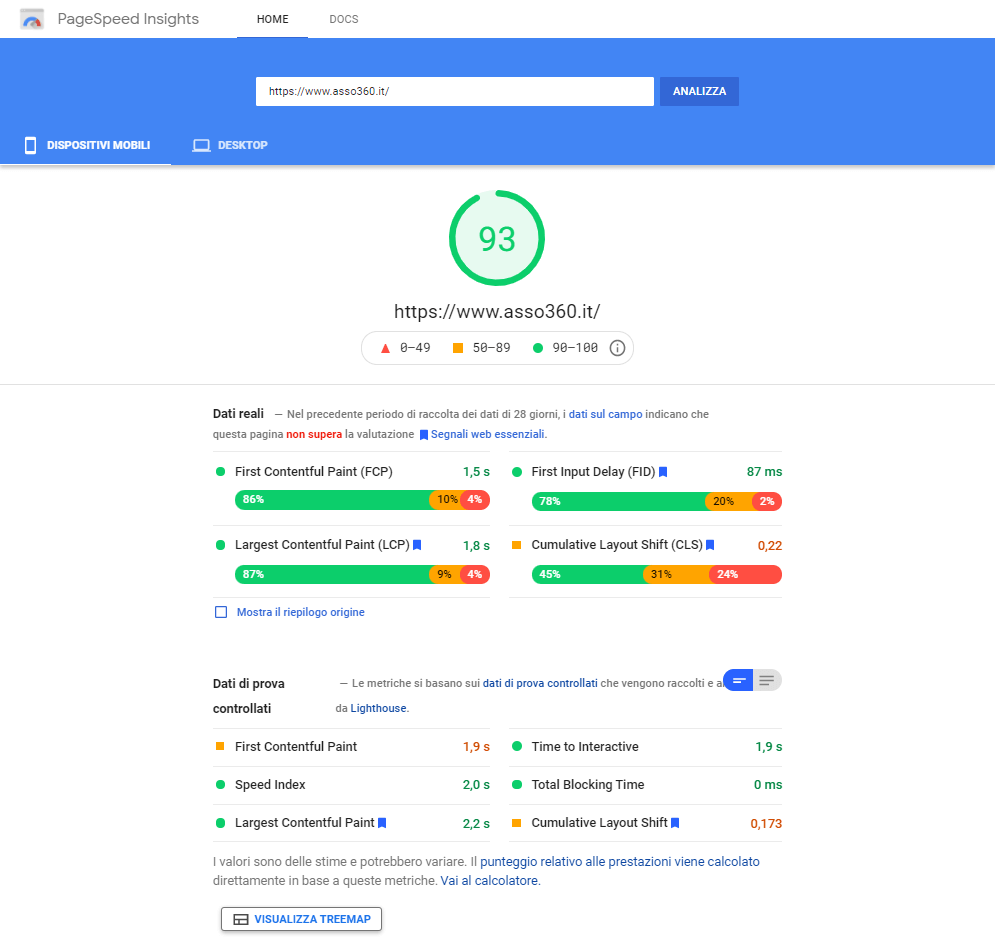Click the Time to Interactive metric label
995x946 pixels.
pyautogui.click(x=585, y=747)
